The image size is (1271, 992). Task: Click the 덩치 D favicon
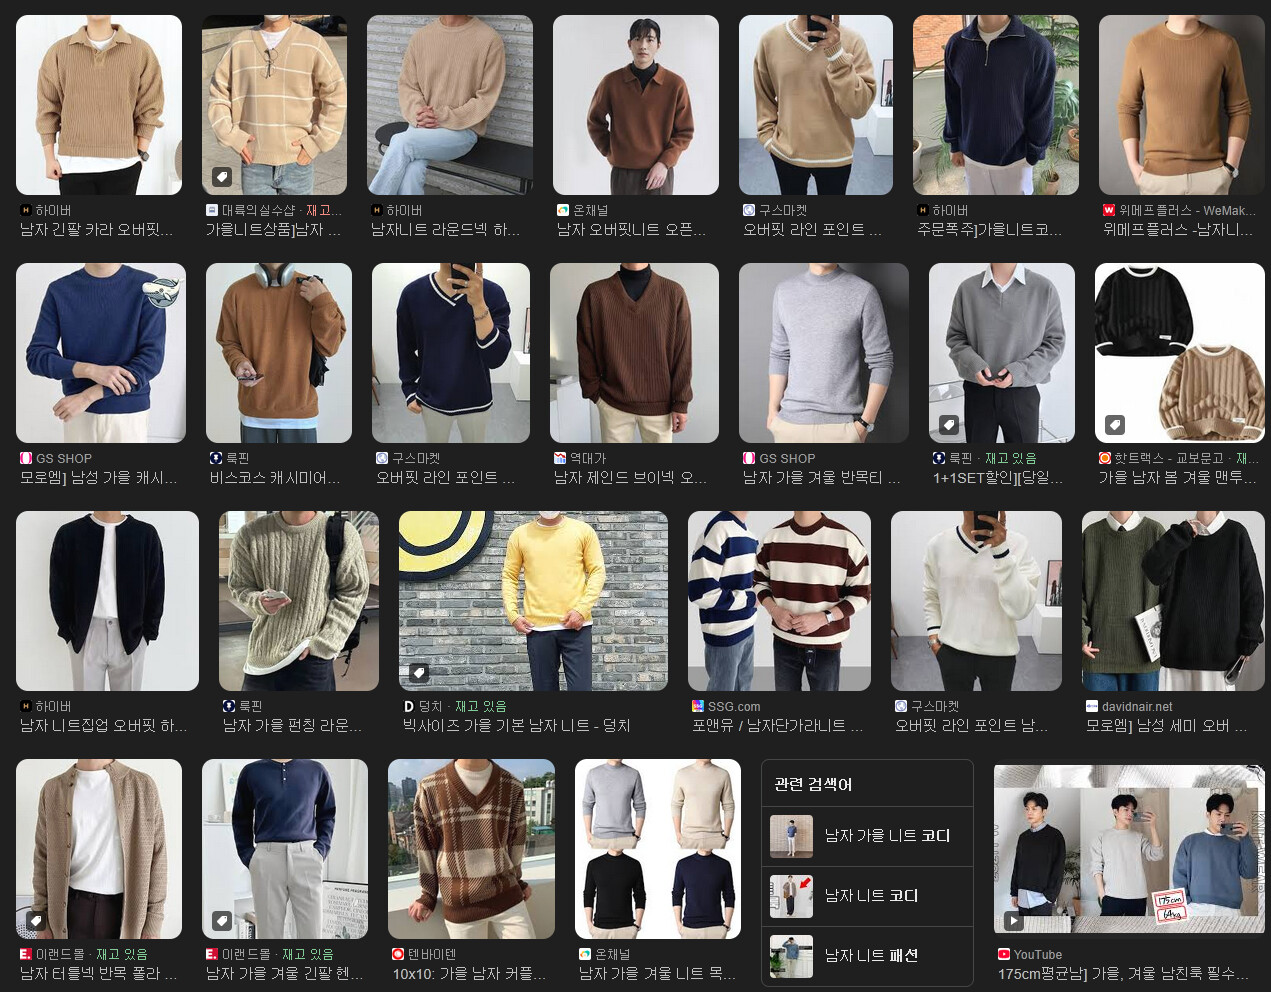pyautogui.click(x=409, y=706)
